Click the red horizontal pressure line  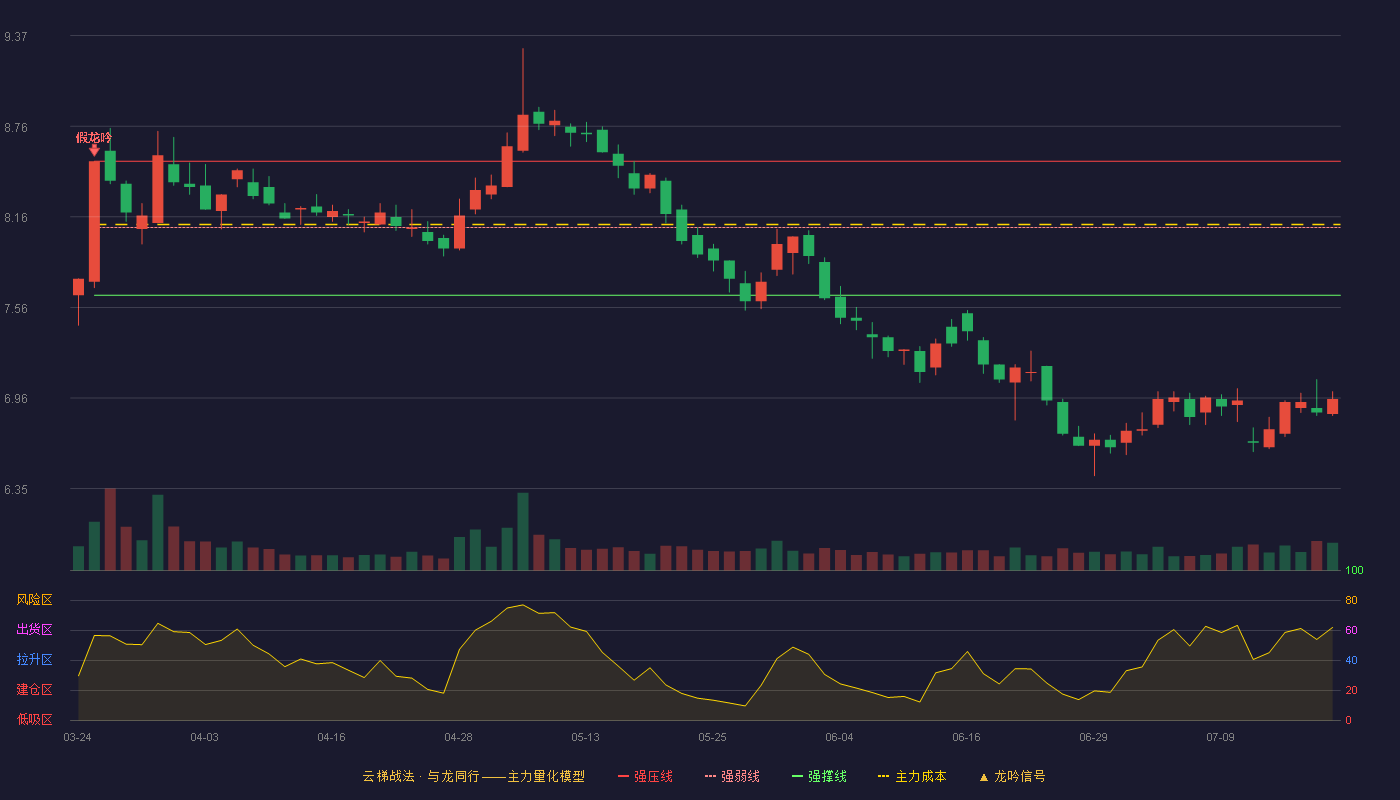(715, 161)
